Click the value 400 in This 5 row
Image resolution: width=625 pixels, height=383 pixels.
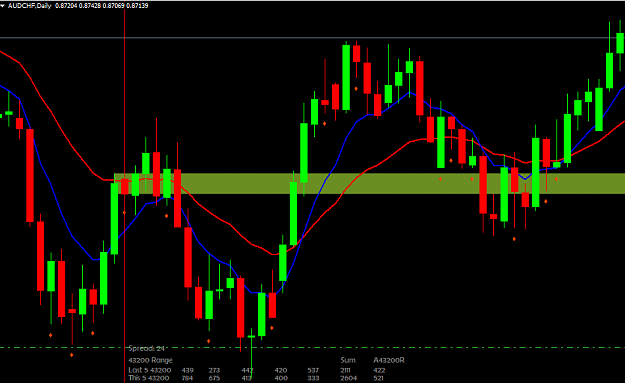click(x=281, y=378)
